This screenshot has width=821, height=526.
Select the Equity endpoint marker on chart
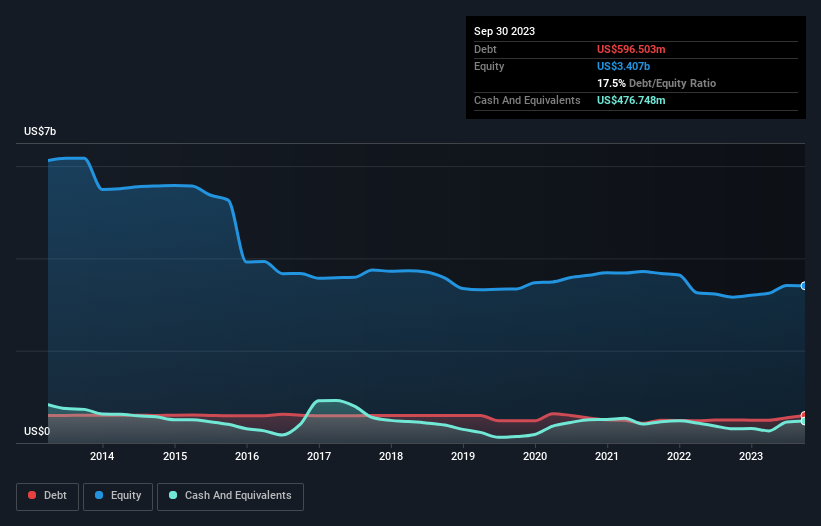[804, 286]
